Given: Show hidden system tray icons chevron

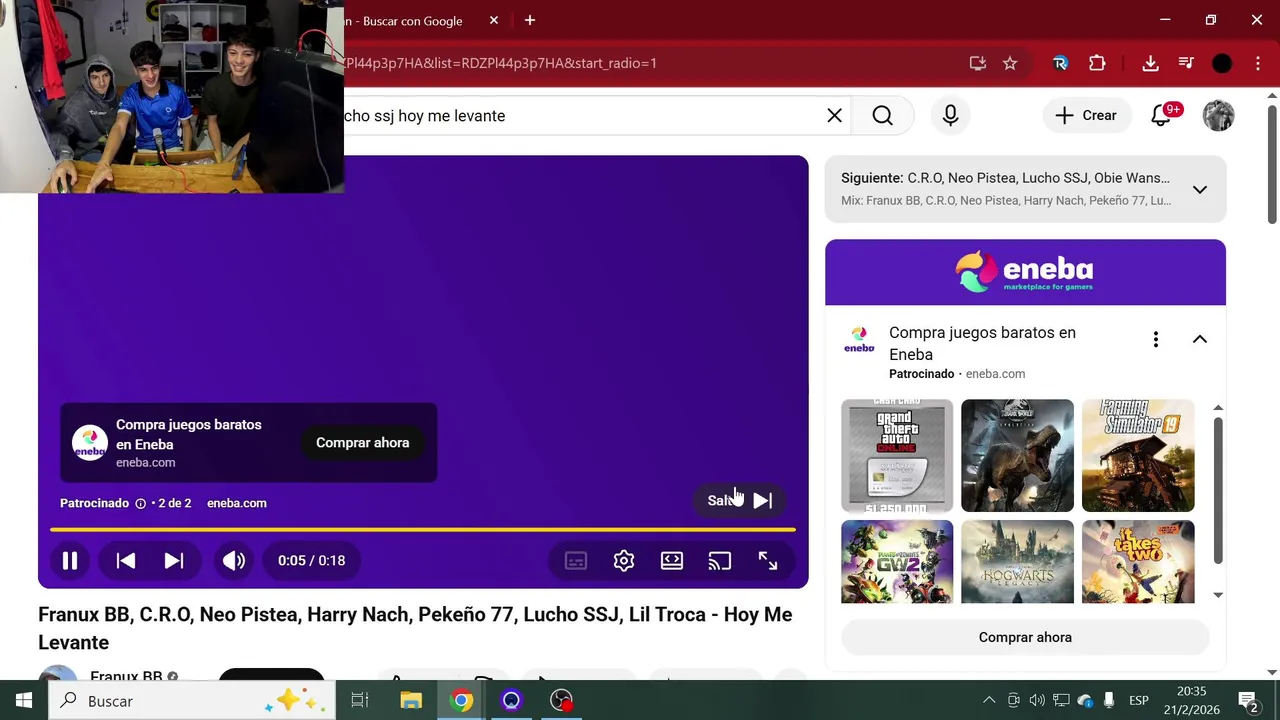Looking at the screenshot, I should point(990,700).
